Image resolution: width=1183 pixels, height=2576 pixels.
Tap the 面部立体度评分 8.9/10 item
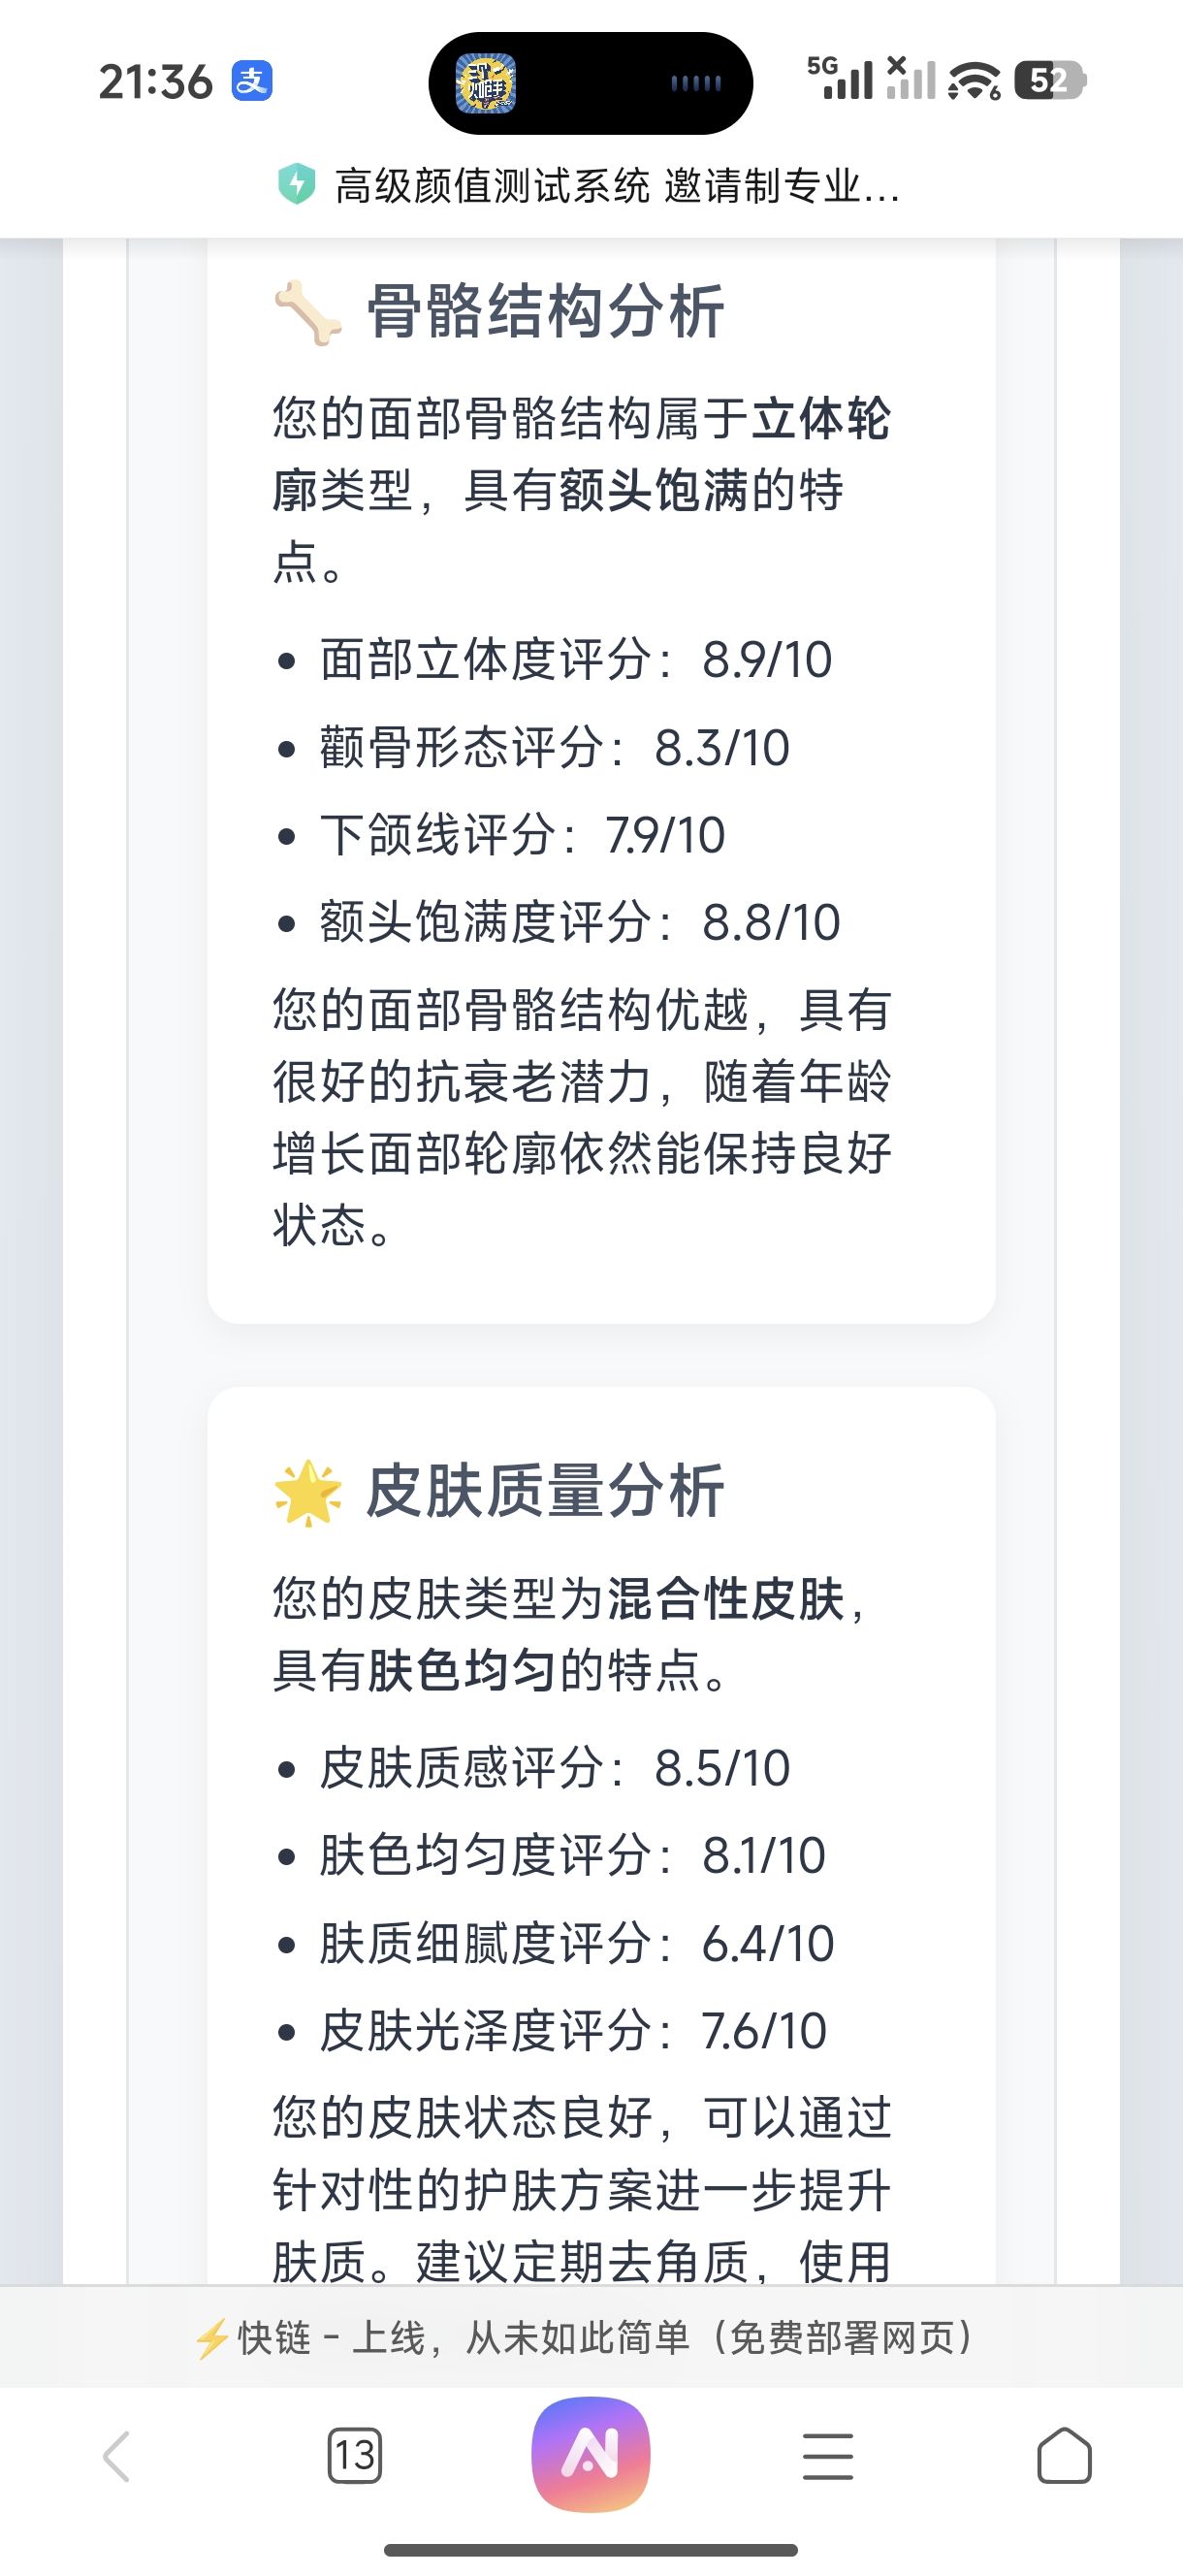coord(575,660)
